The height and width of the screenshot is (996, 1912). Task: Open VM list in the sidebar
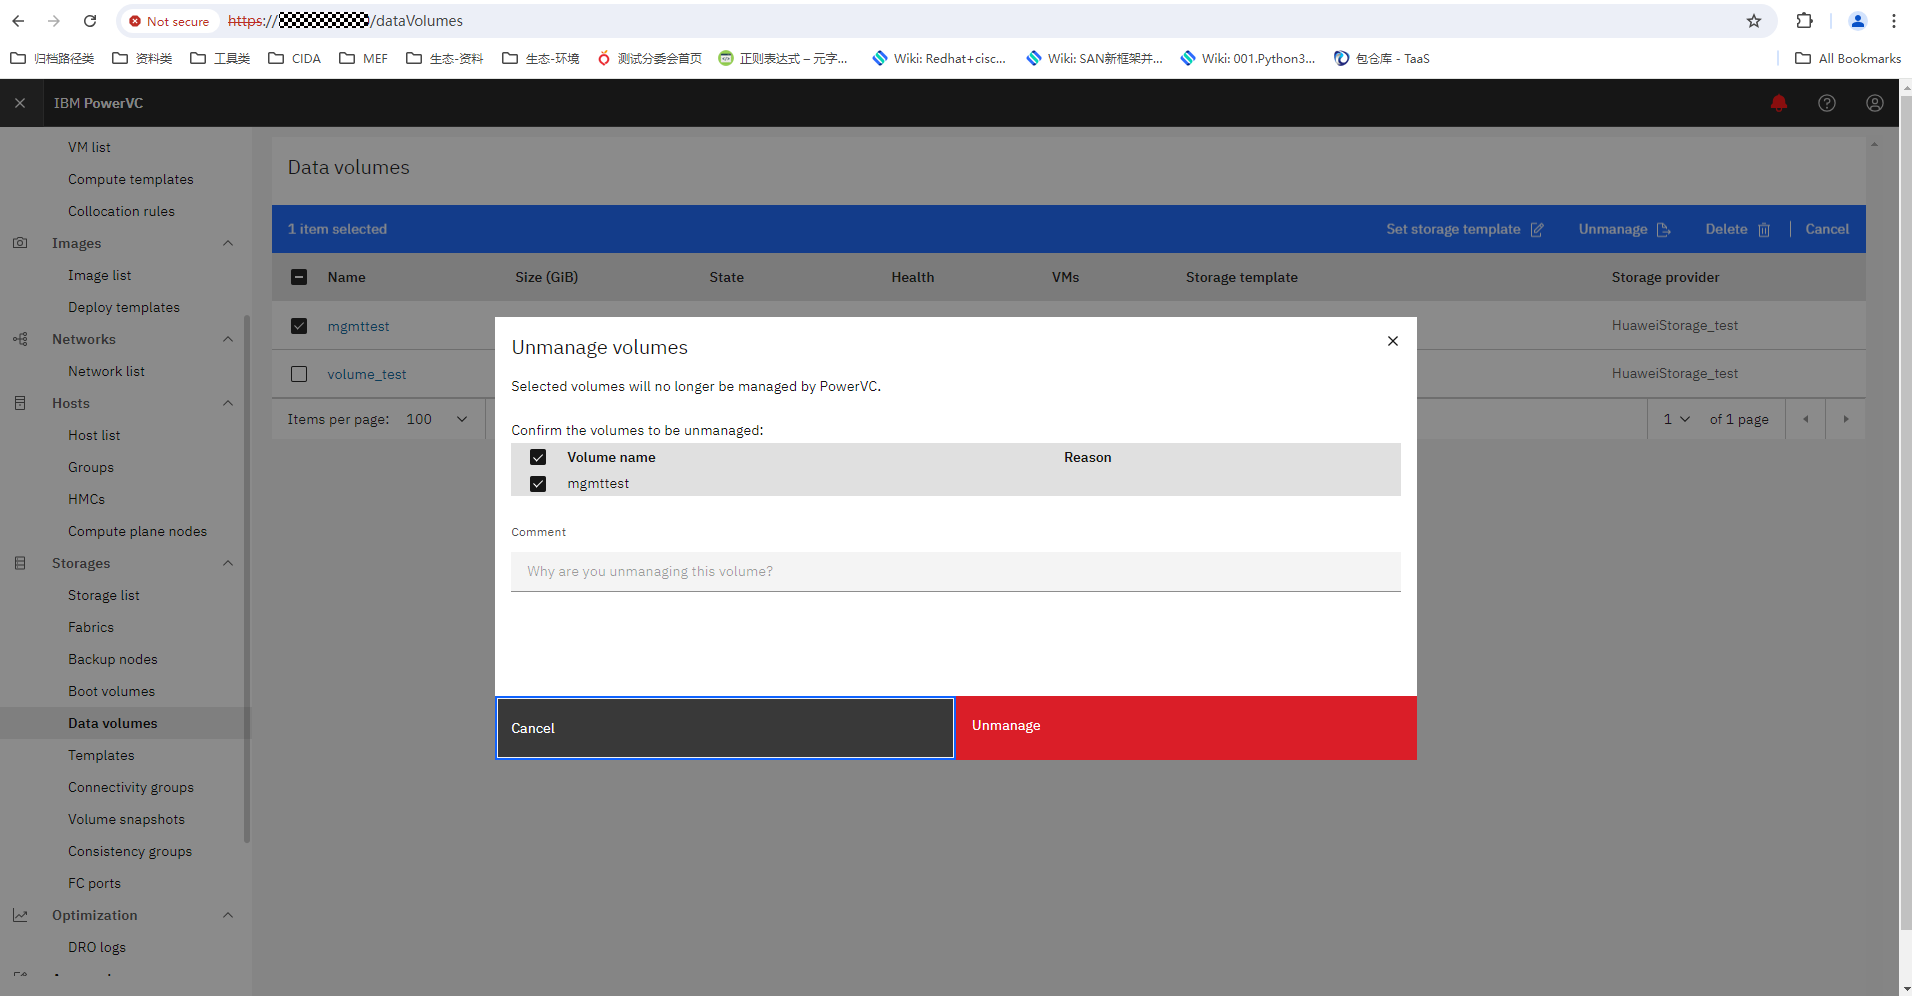[89, 147]
